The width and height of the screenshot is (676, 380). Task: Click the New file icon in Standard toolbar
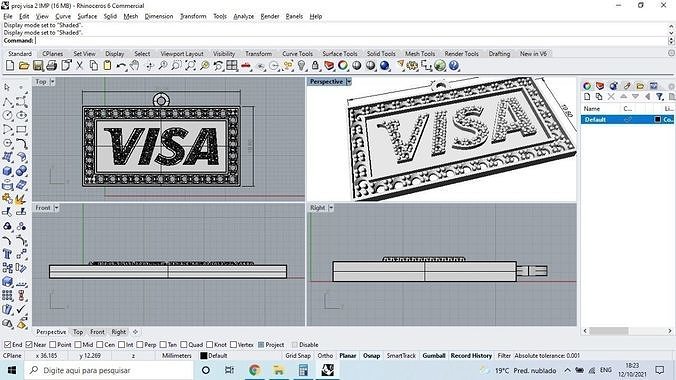tap(10, 66)
